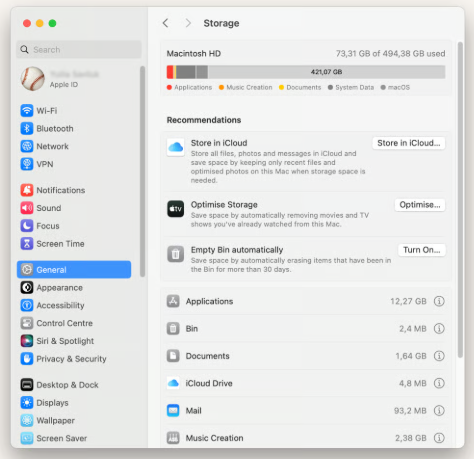Open Bluetooth settings icon in sidebar
The height and width of the screenshot is (459, 474).
click(x=27, y=128)
